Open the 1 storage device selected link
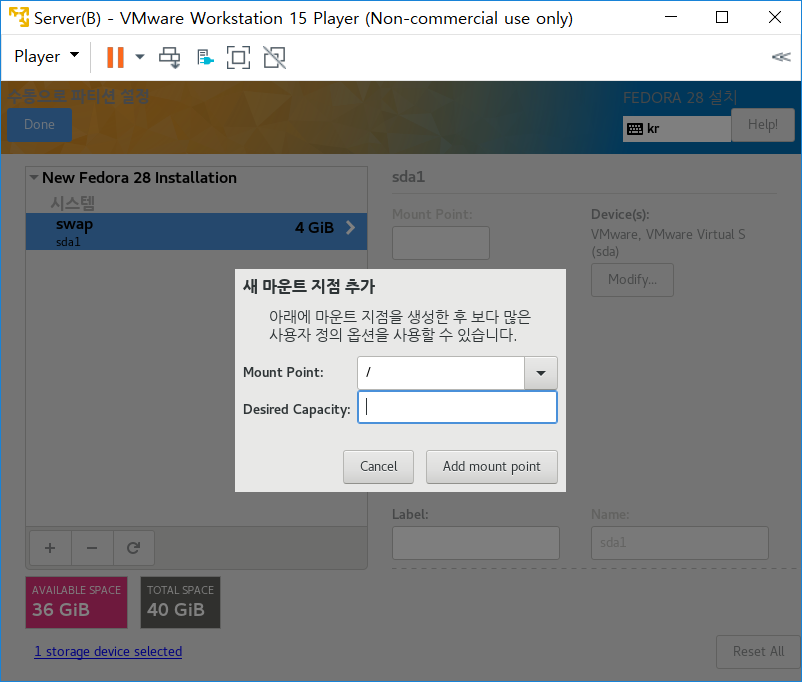Image resolution: width=802 pixels, height=682 pixels. click(108, 651)
